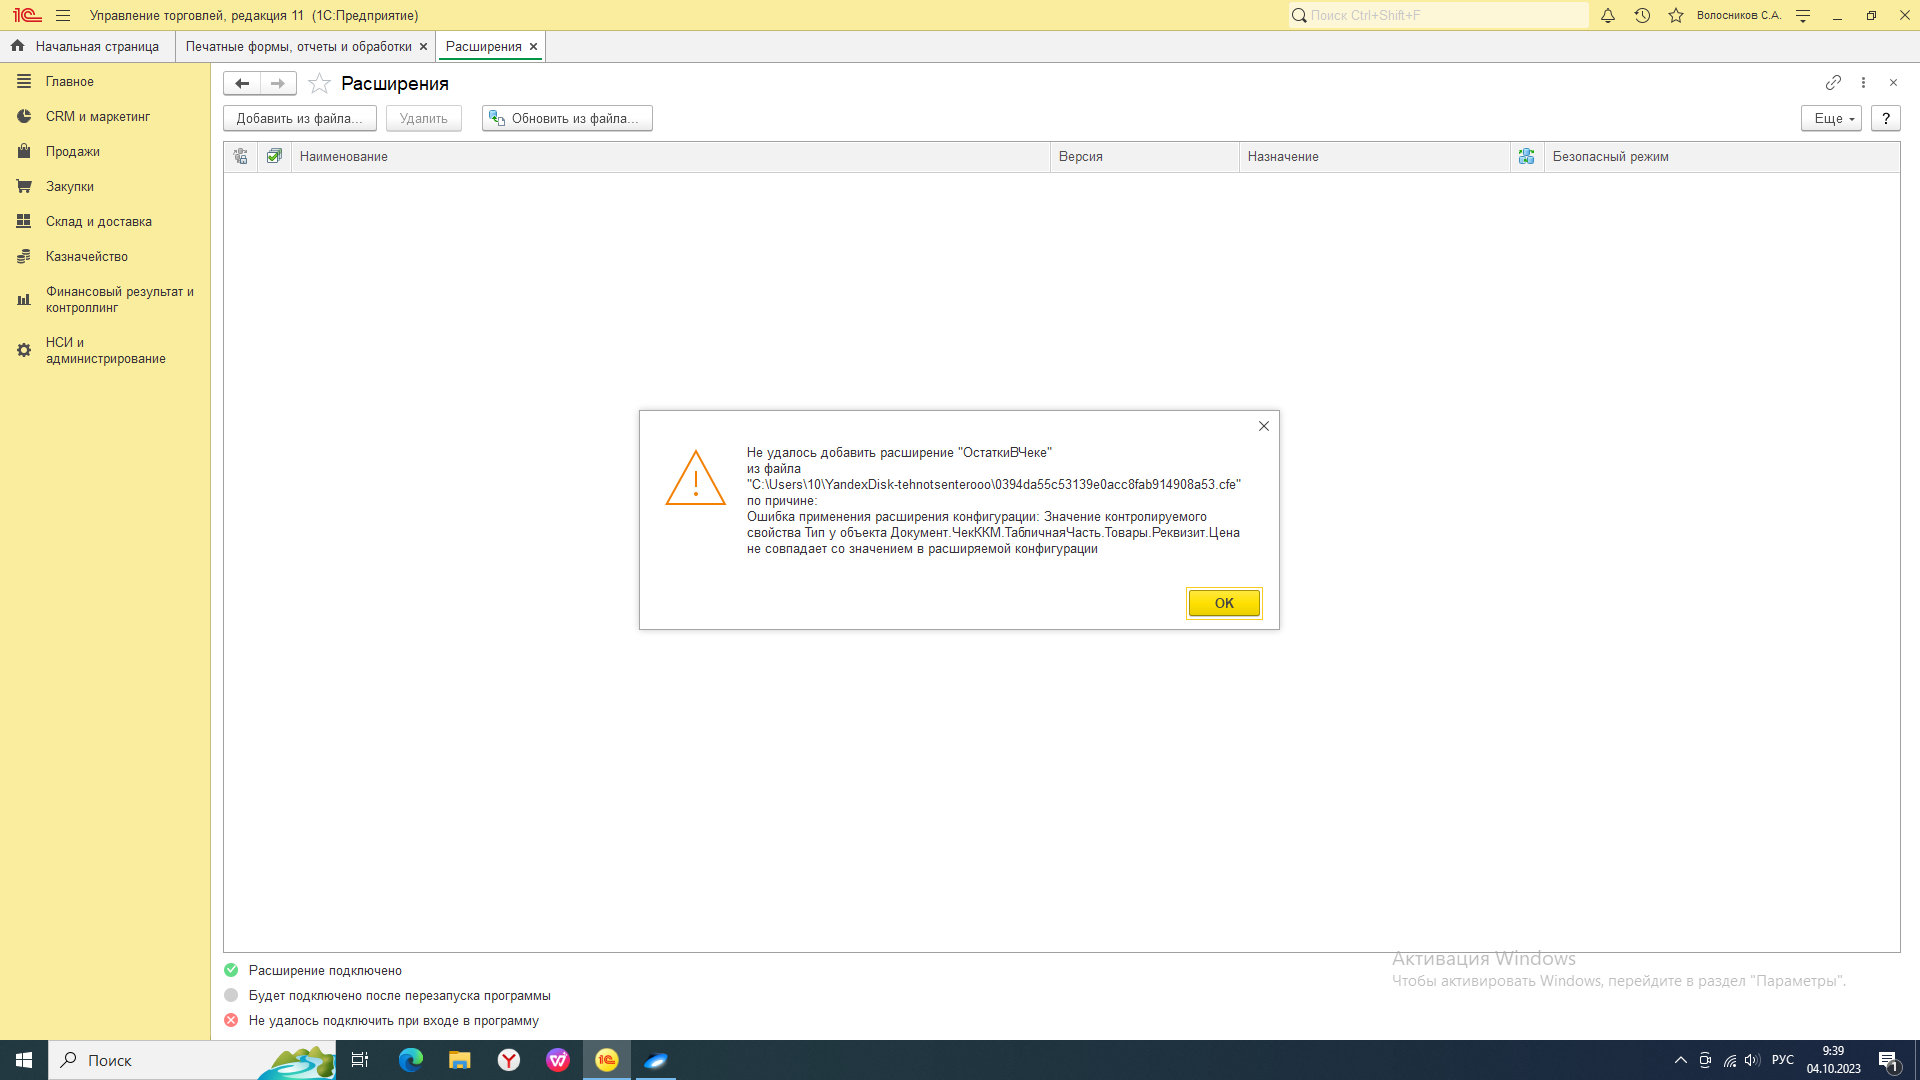
Task: Click first icon column header in table
Action: click(240, 156)
